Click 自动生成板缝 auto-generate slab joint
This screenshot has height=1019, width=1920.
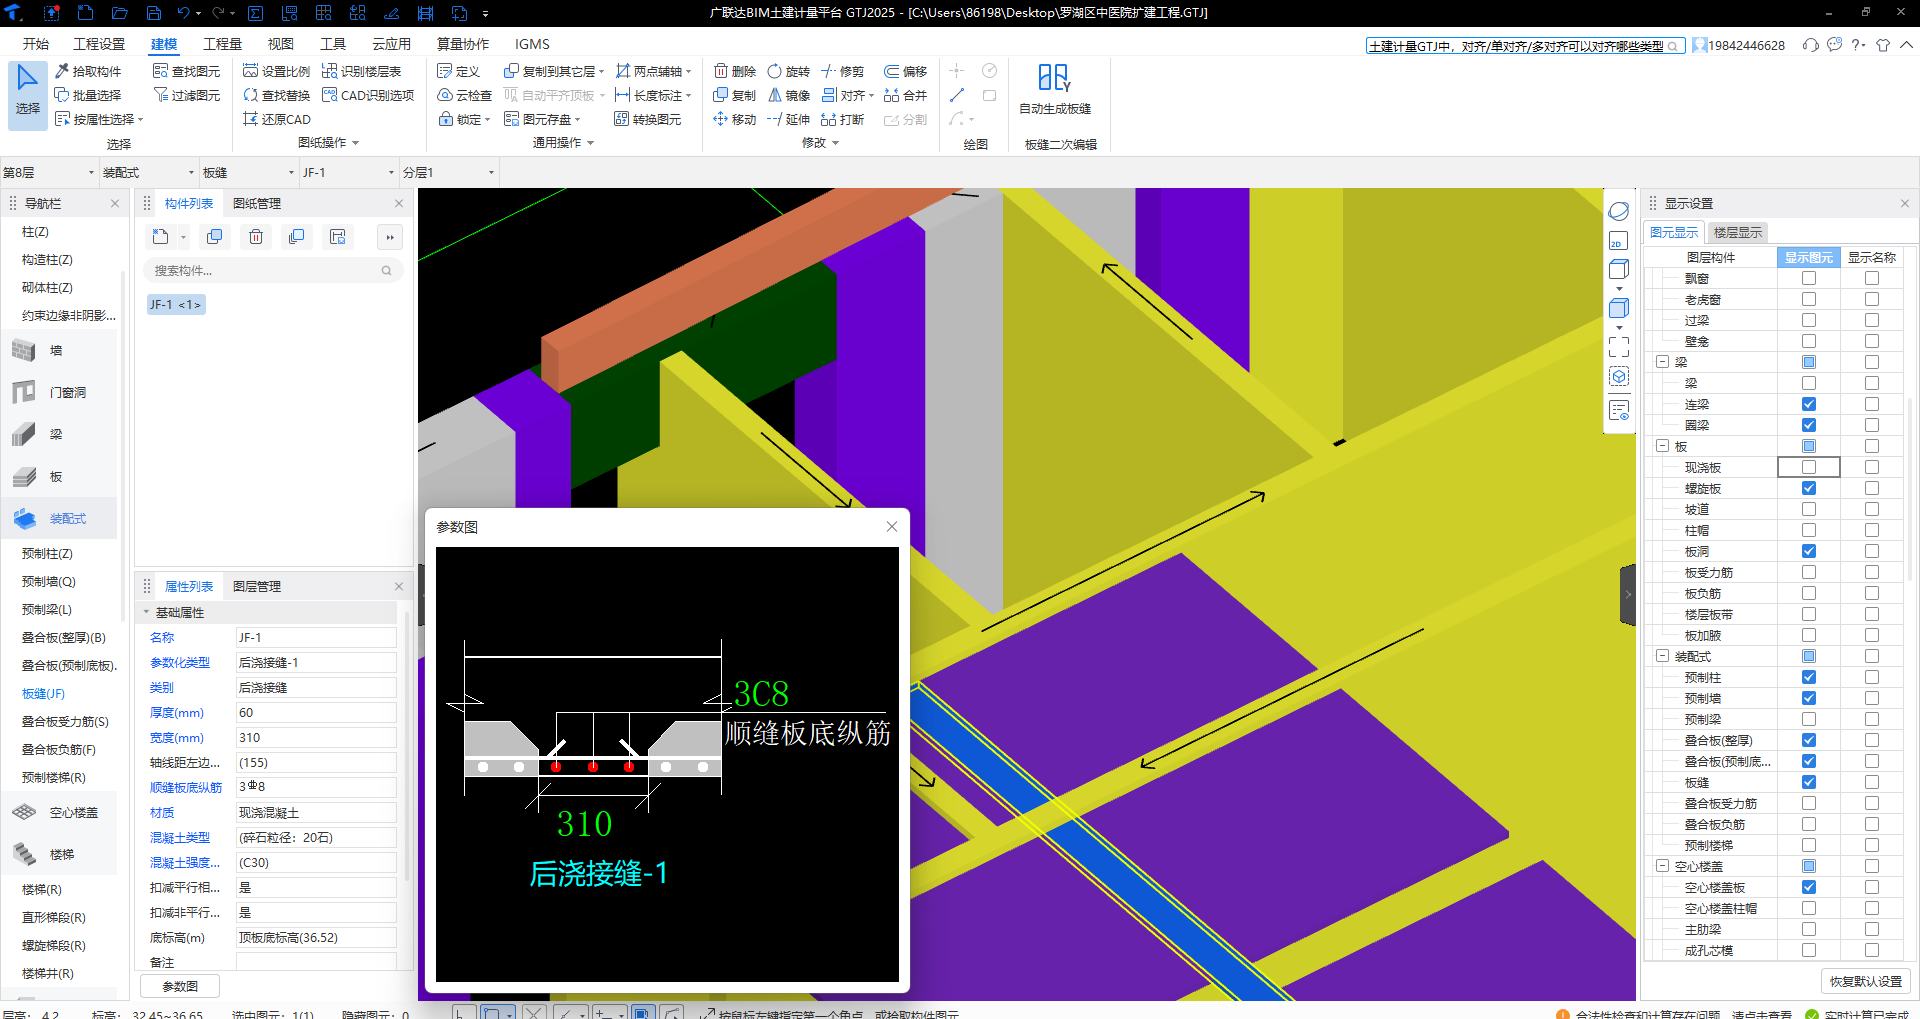pos(1055,89)
